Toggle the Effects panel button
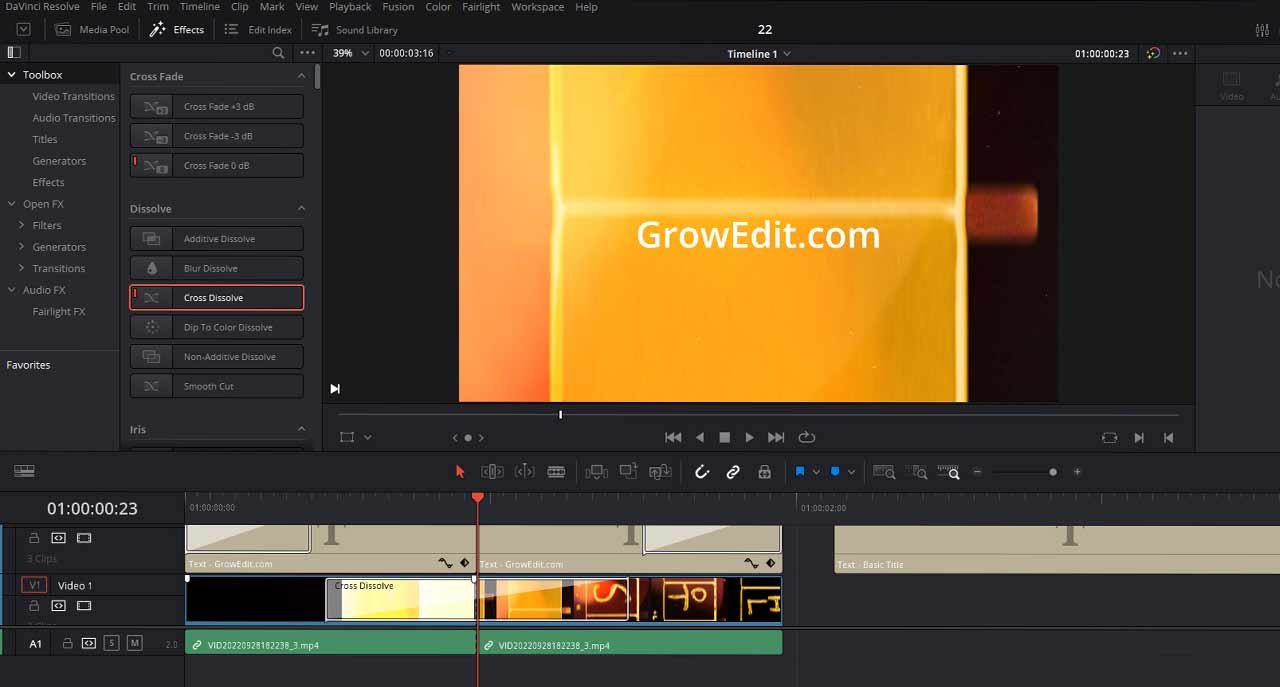The height and width of the screenshot is (687, 1280). point(177,29)
